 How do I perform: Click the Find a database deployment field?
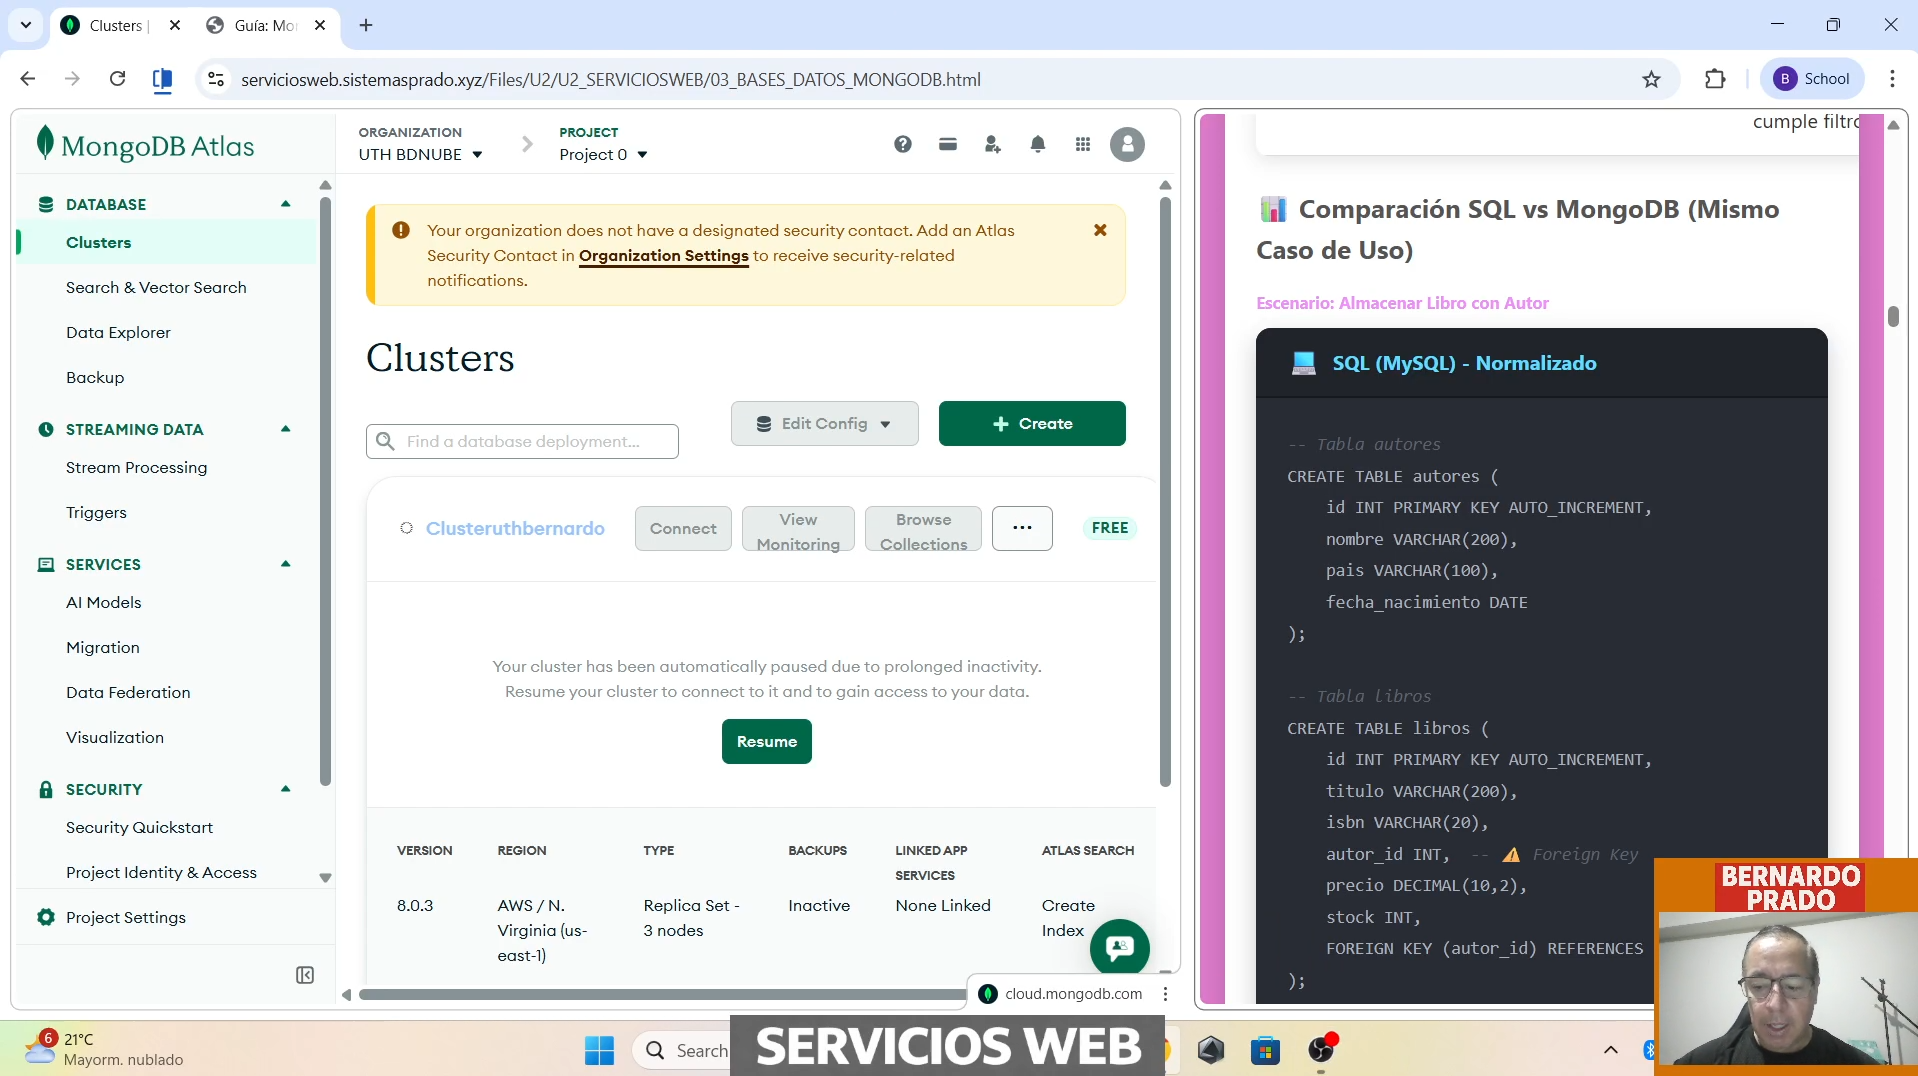pos(522,441)
